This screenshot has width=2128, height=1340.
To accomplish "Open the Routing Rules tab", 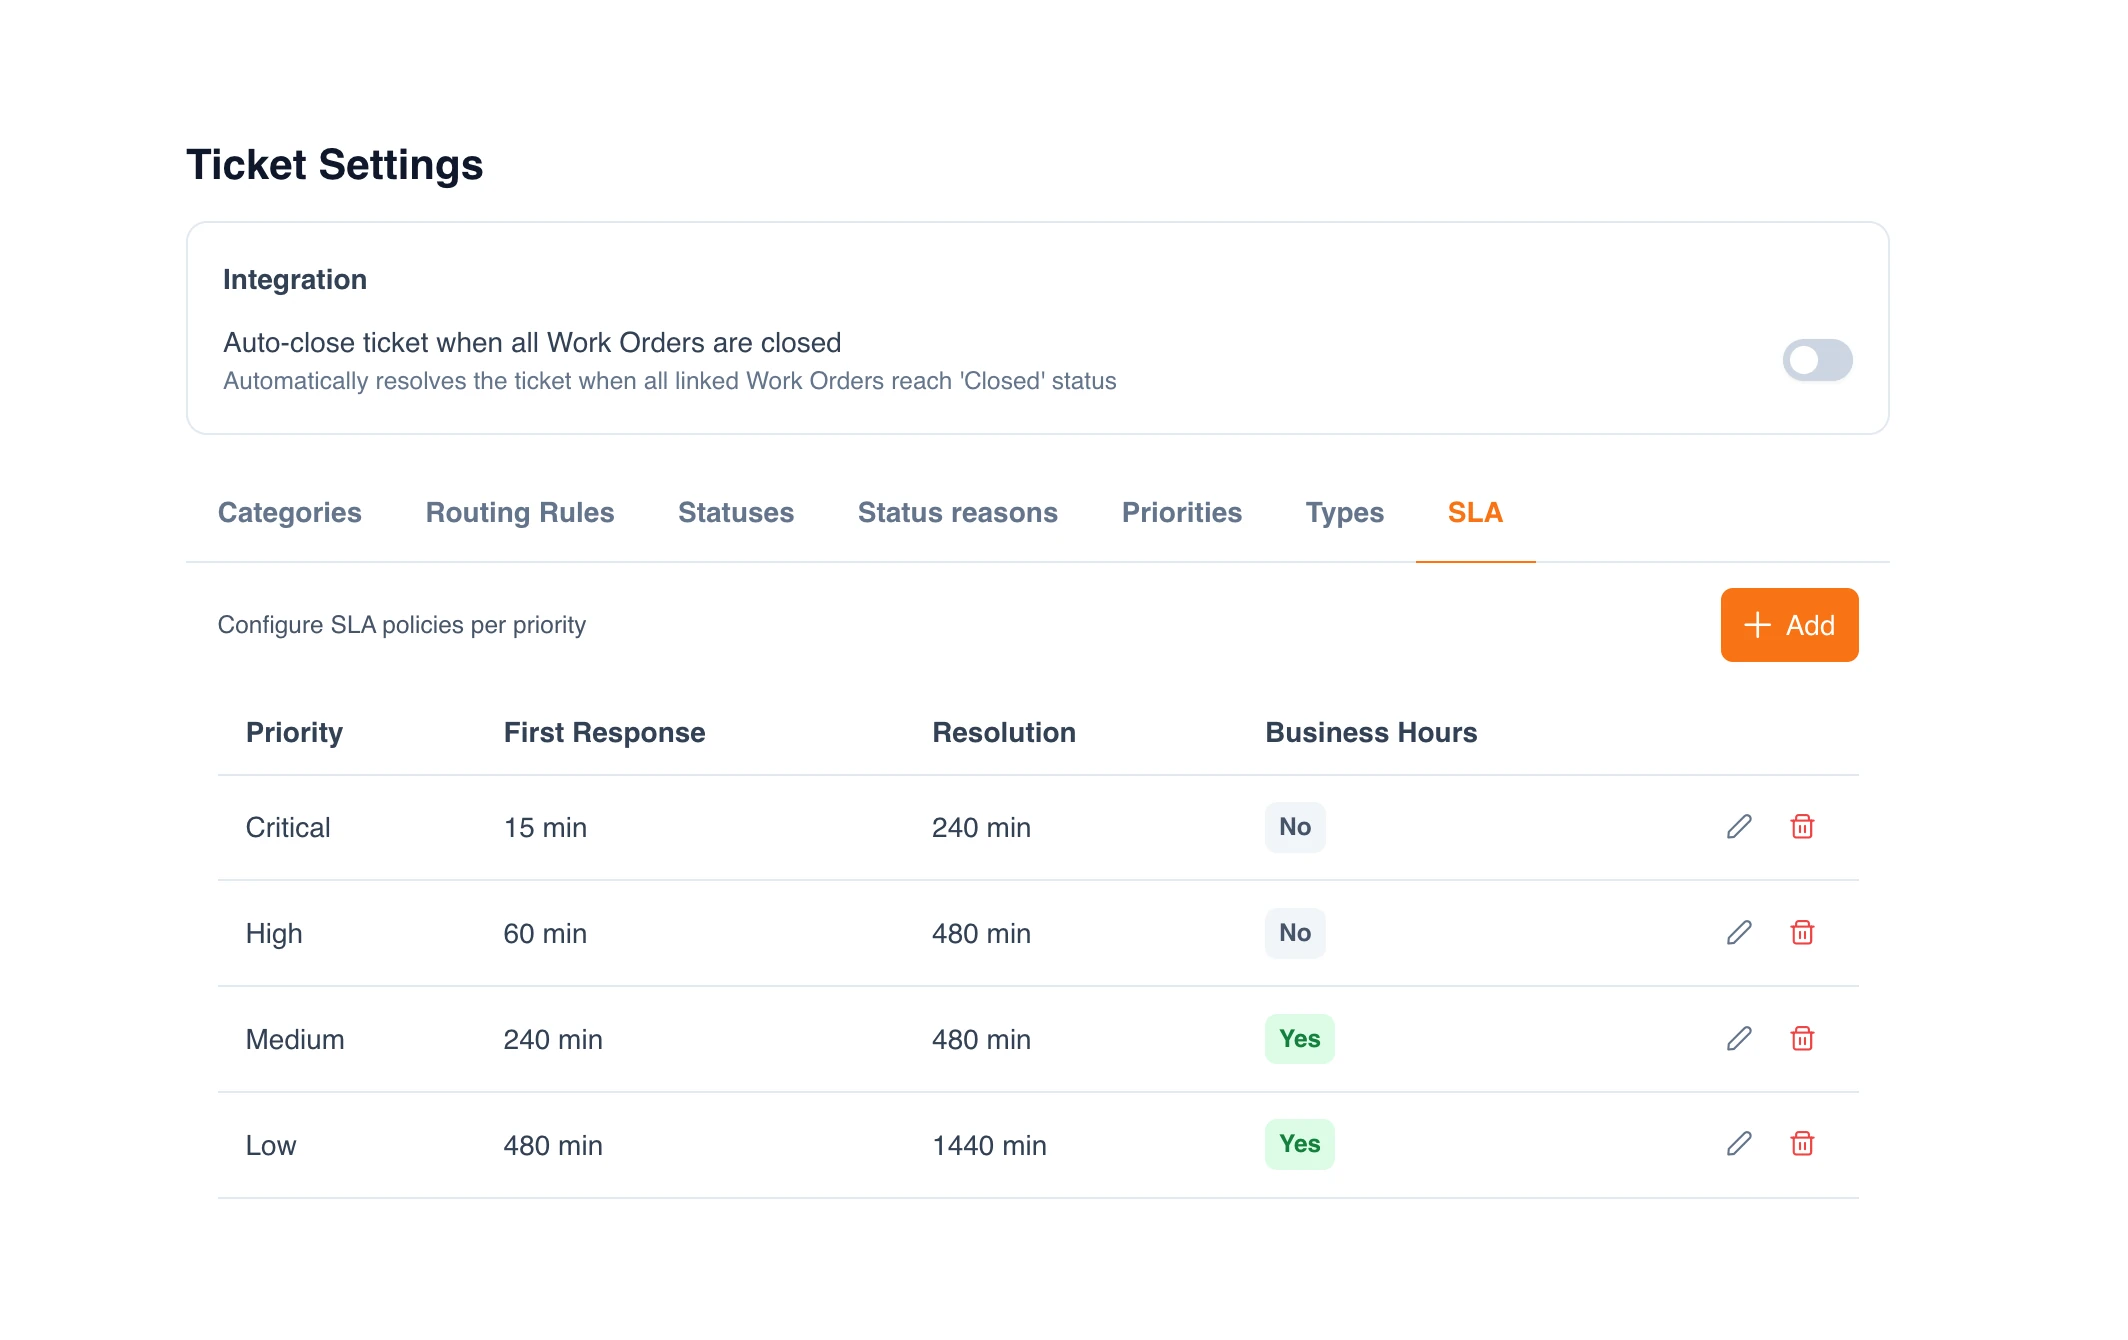I will 520,513.
